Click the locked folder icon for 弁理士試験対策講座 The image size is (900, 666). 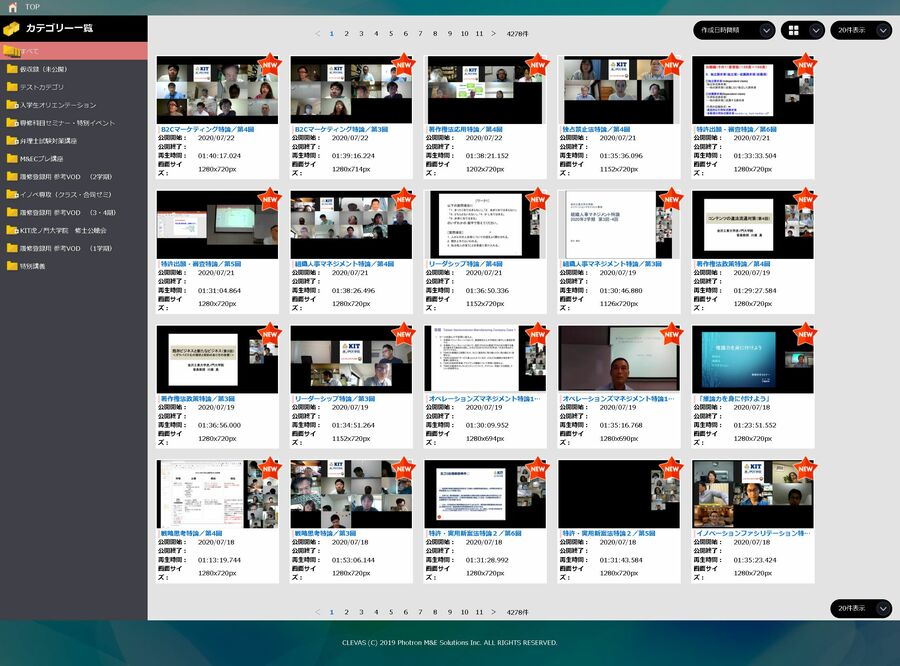coord(12,141)
